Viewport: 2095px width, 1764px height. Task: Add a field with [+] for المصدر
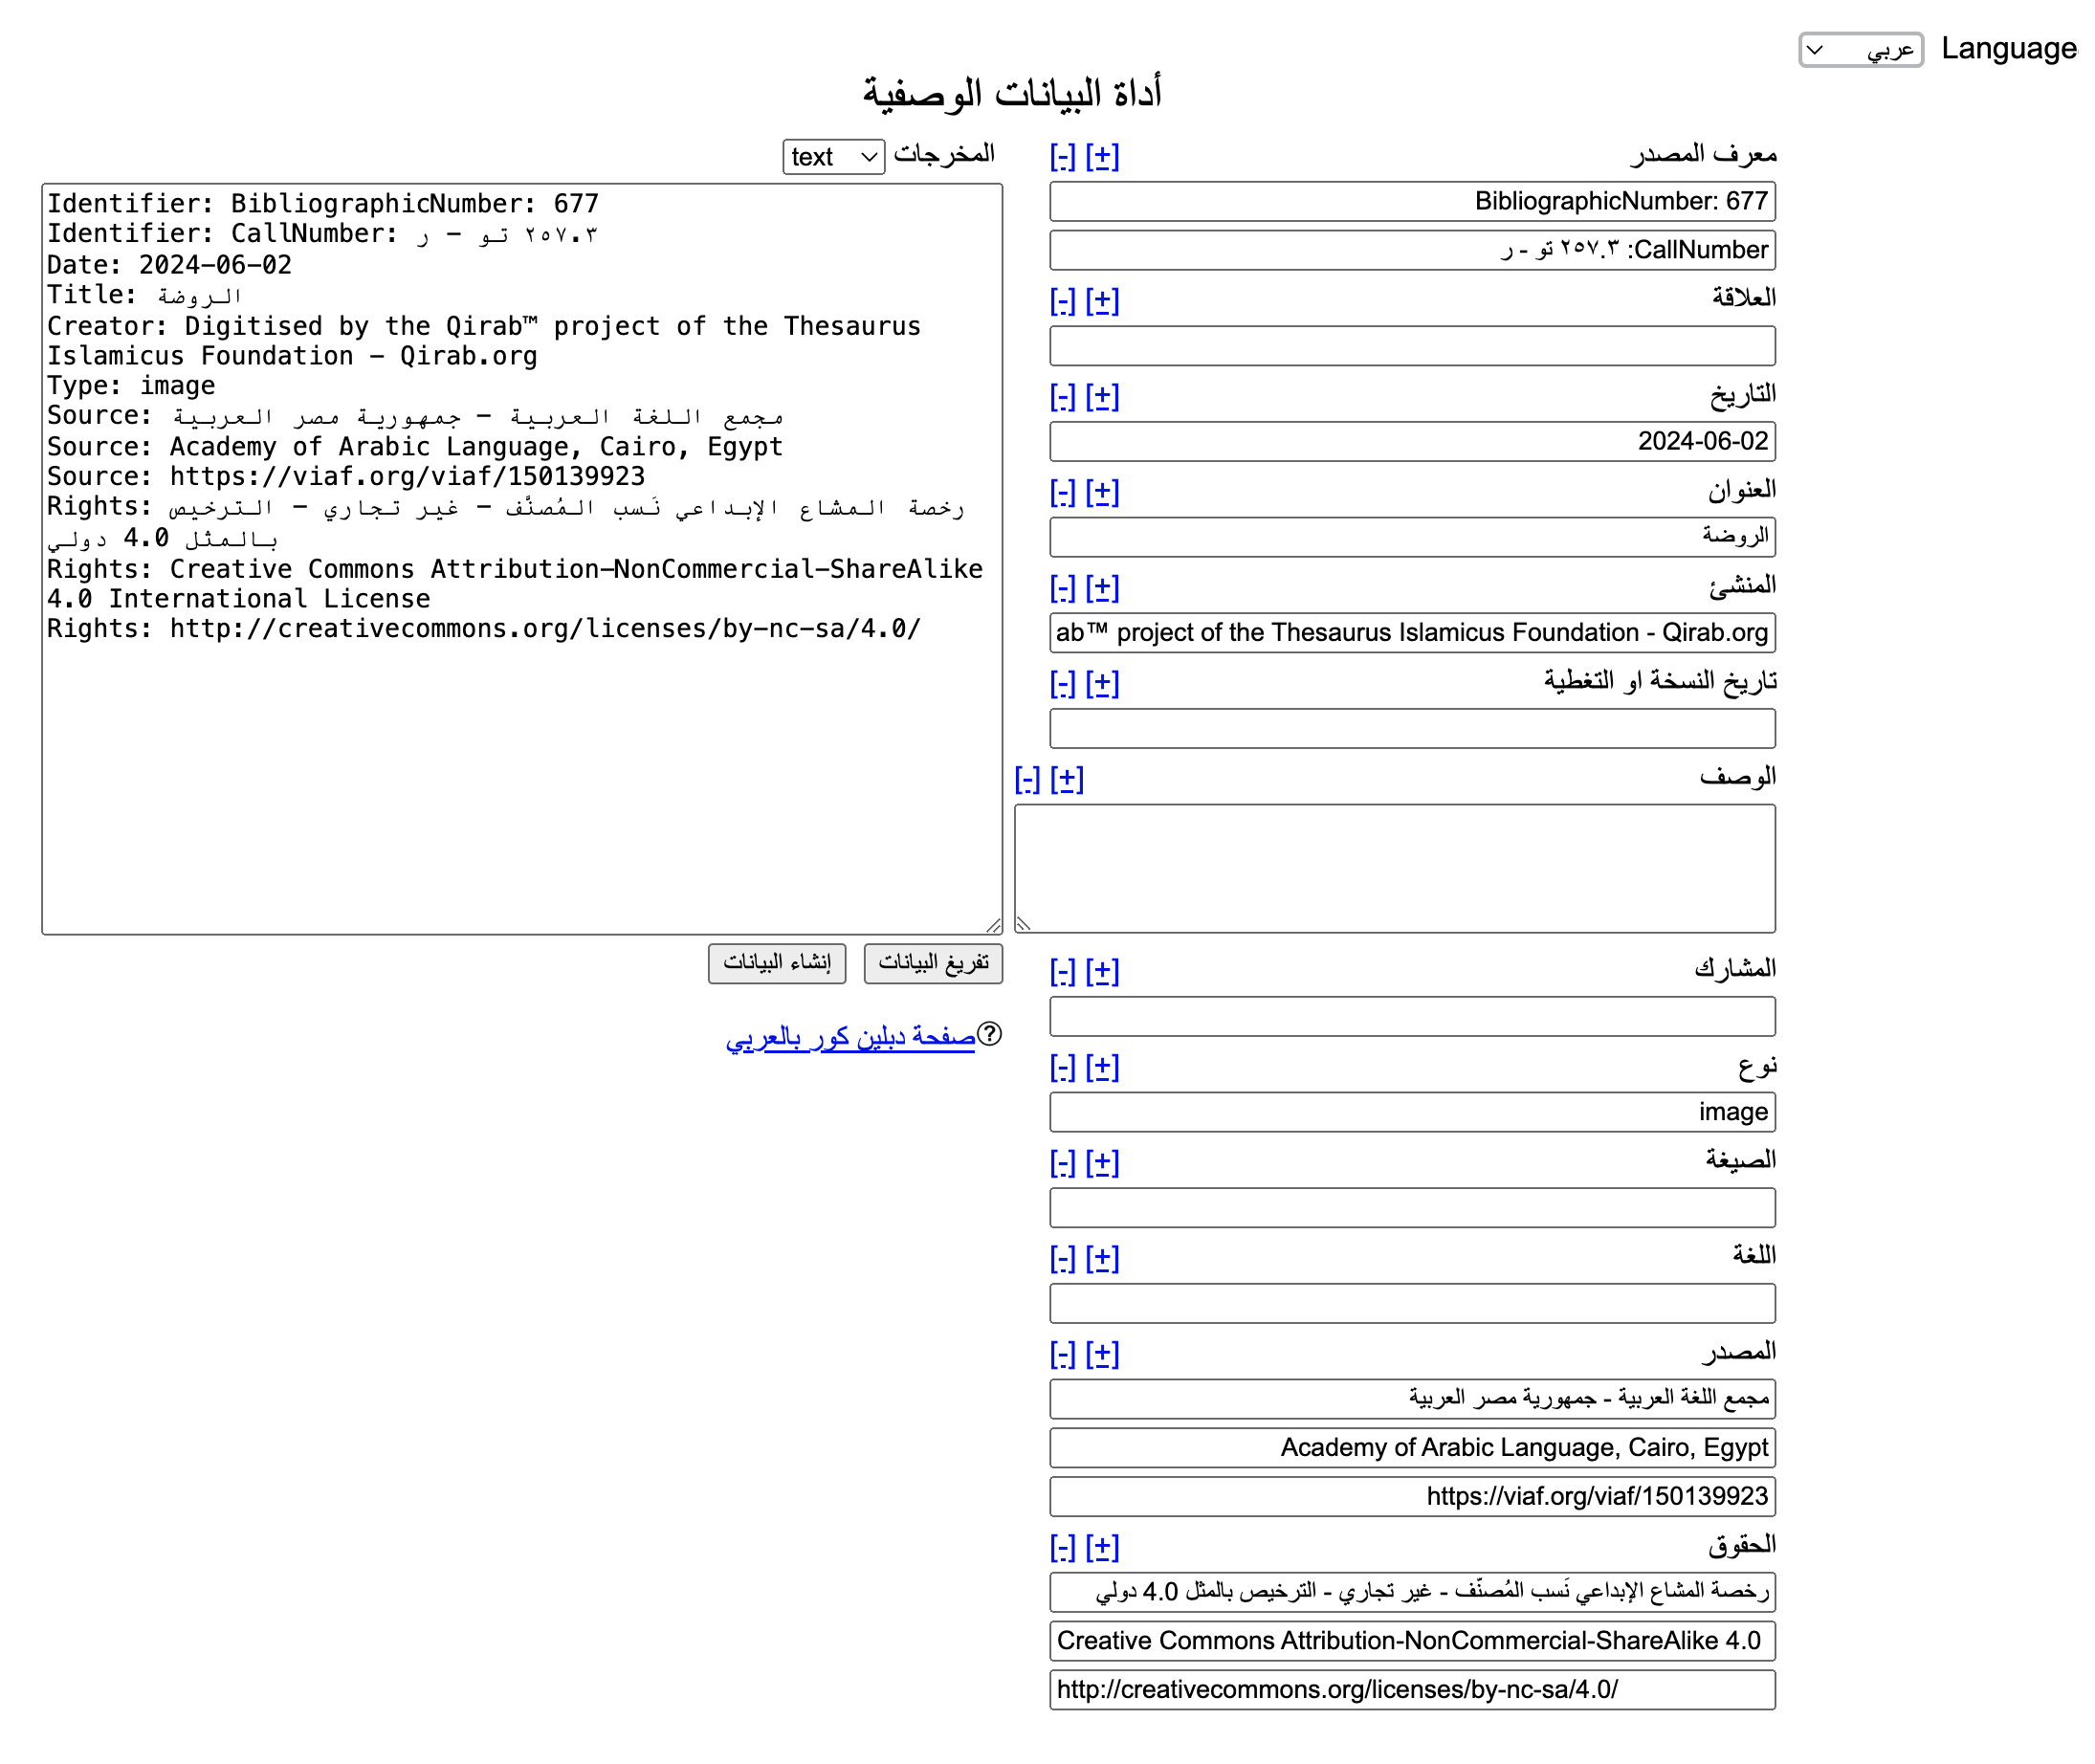(1102, 1355)
